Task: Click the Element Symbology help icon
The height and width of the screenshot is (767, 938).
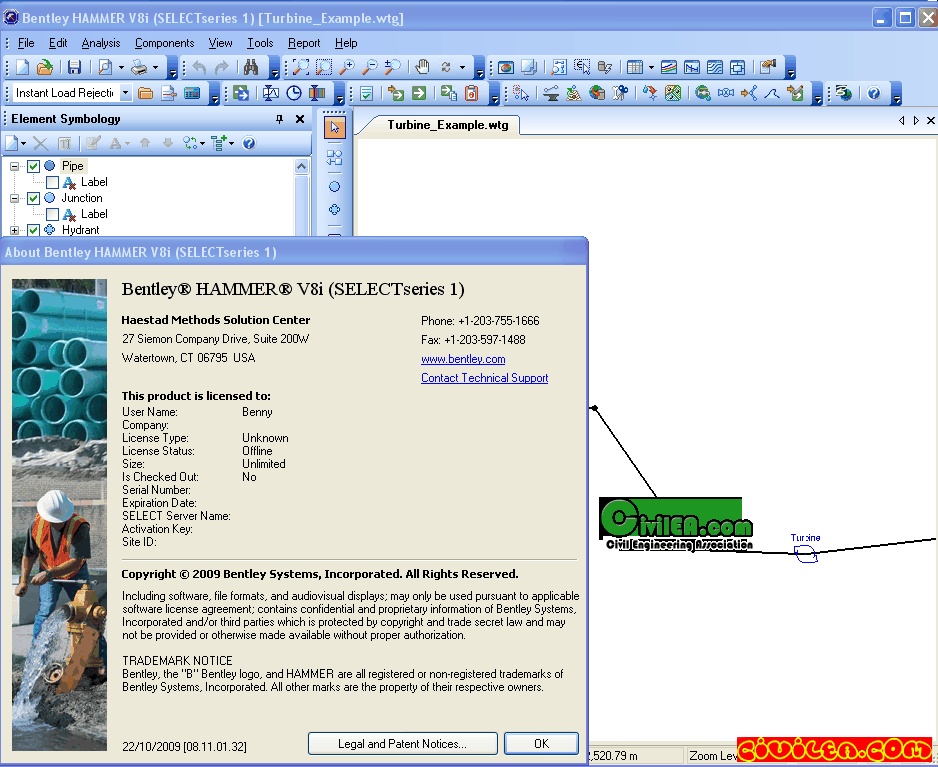Action: pyautogui.click(x=249, y=143)
